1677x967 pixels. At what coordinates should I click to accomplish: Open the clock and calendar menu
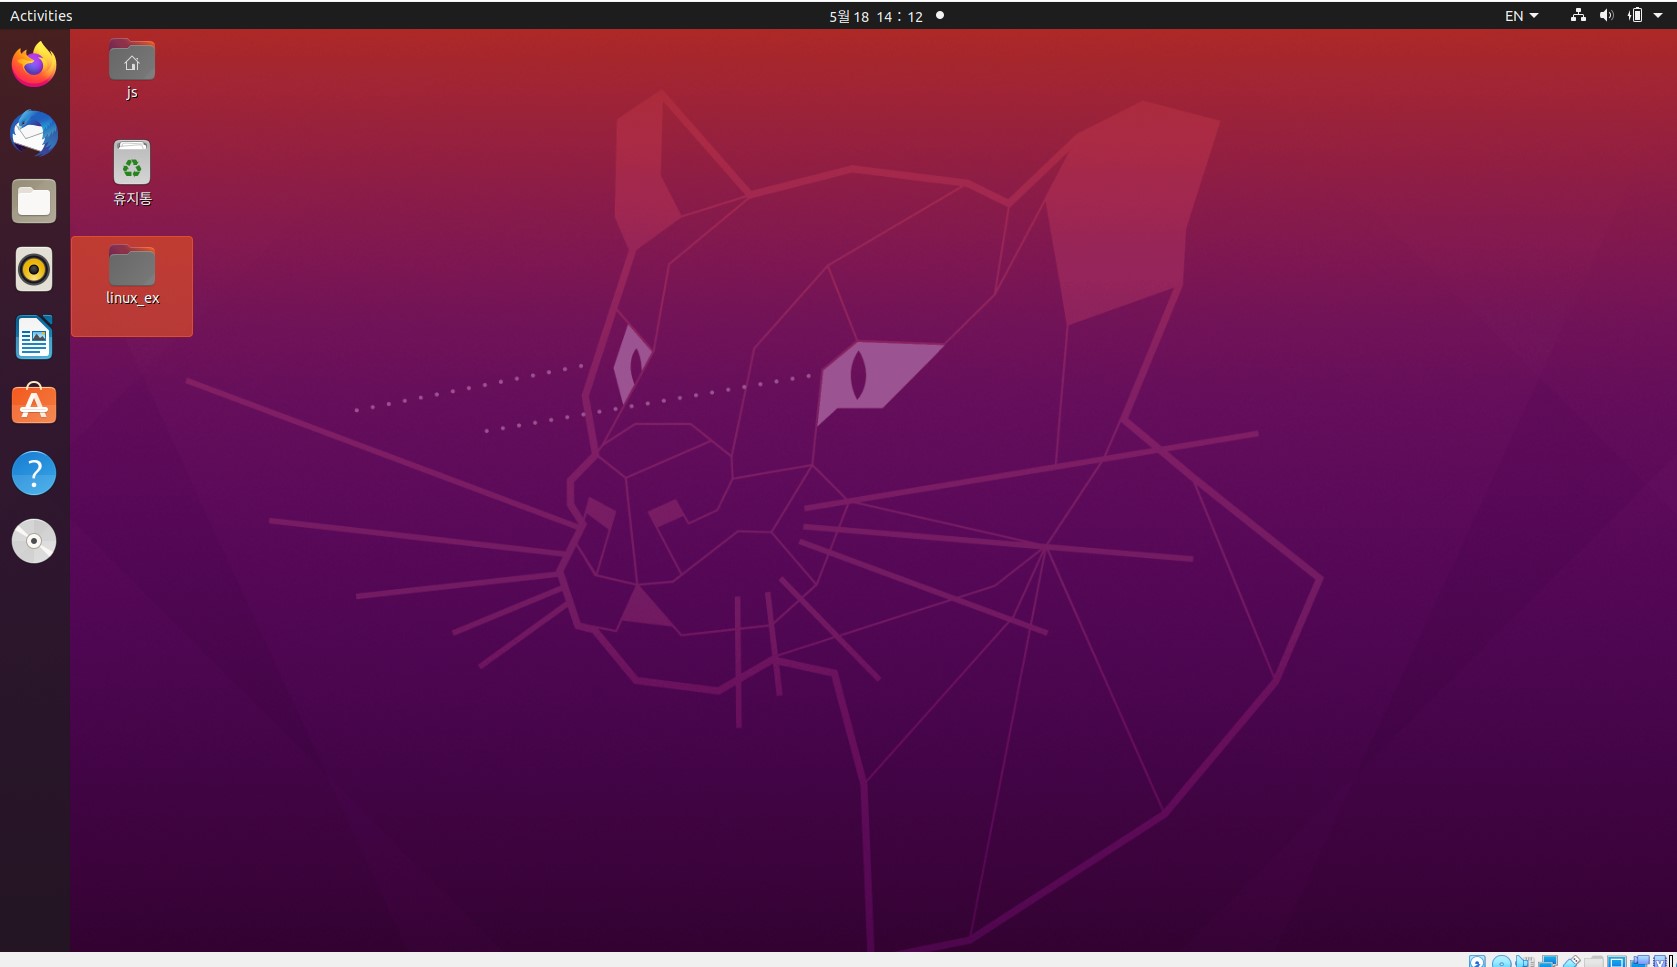[x=876, y=16]
